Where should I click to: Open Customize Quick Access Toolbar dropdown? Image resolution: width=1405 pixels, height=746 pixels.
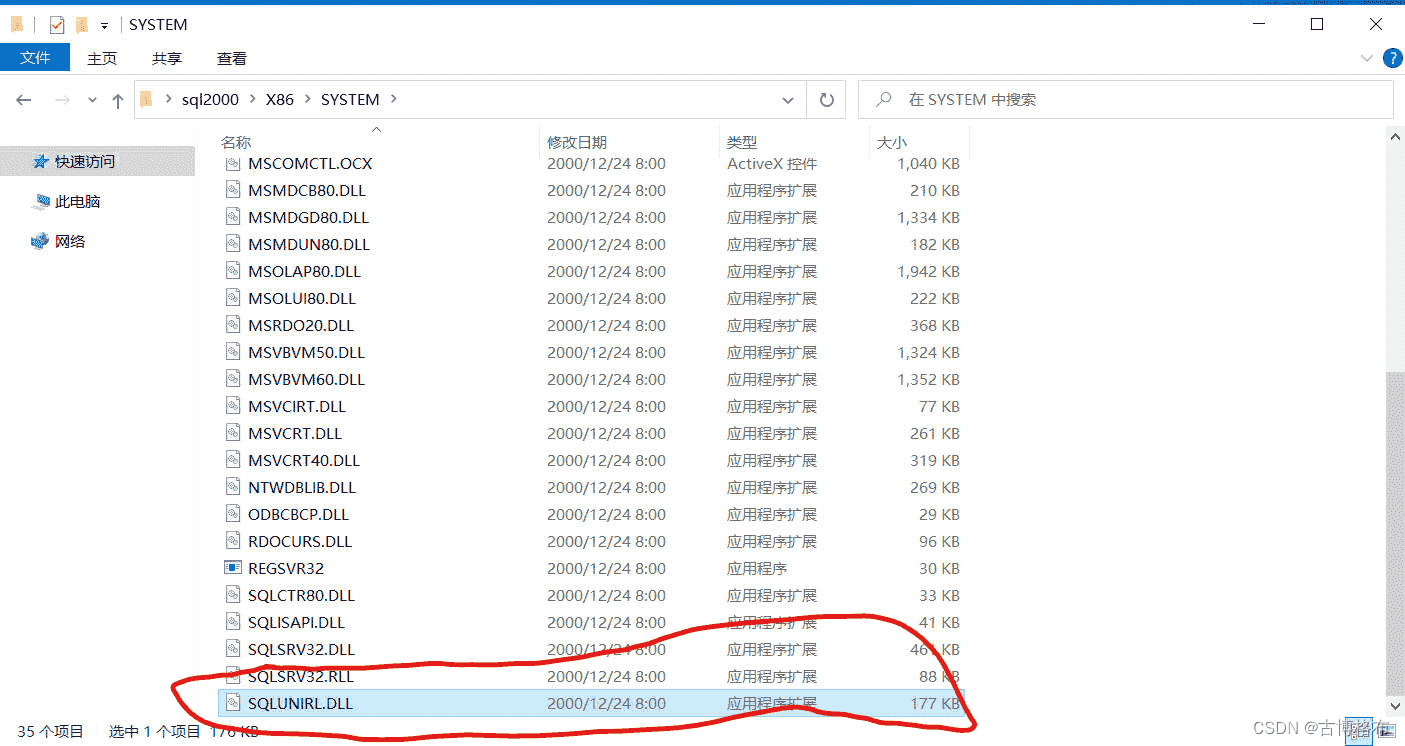104,25
